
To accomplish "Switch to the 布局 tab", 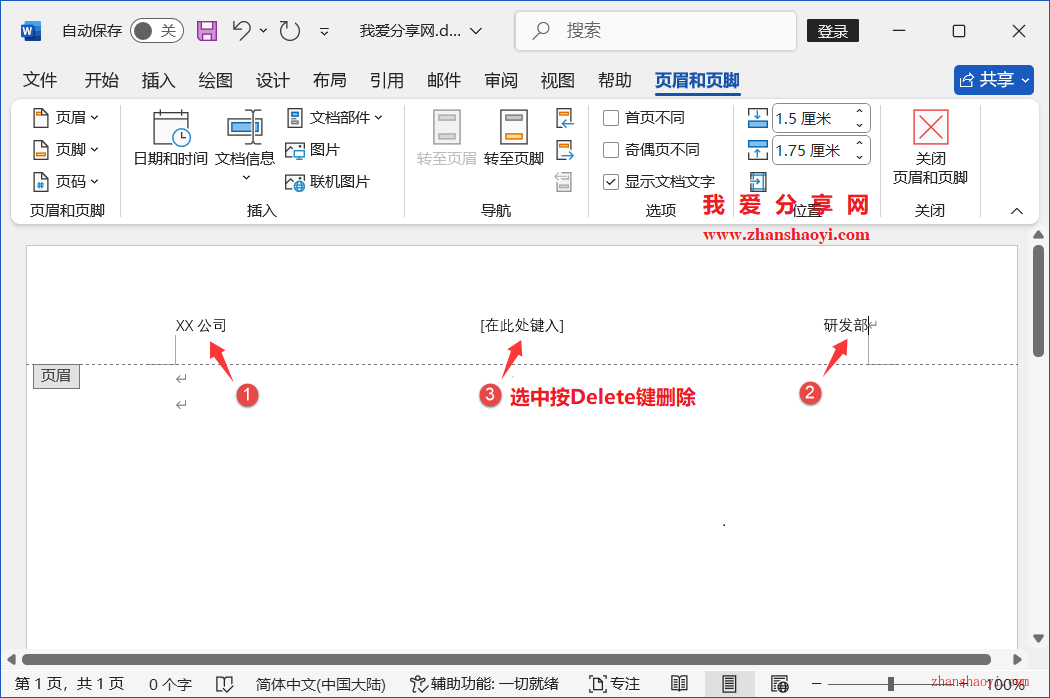I will coord(330,80).
